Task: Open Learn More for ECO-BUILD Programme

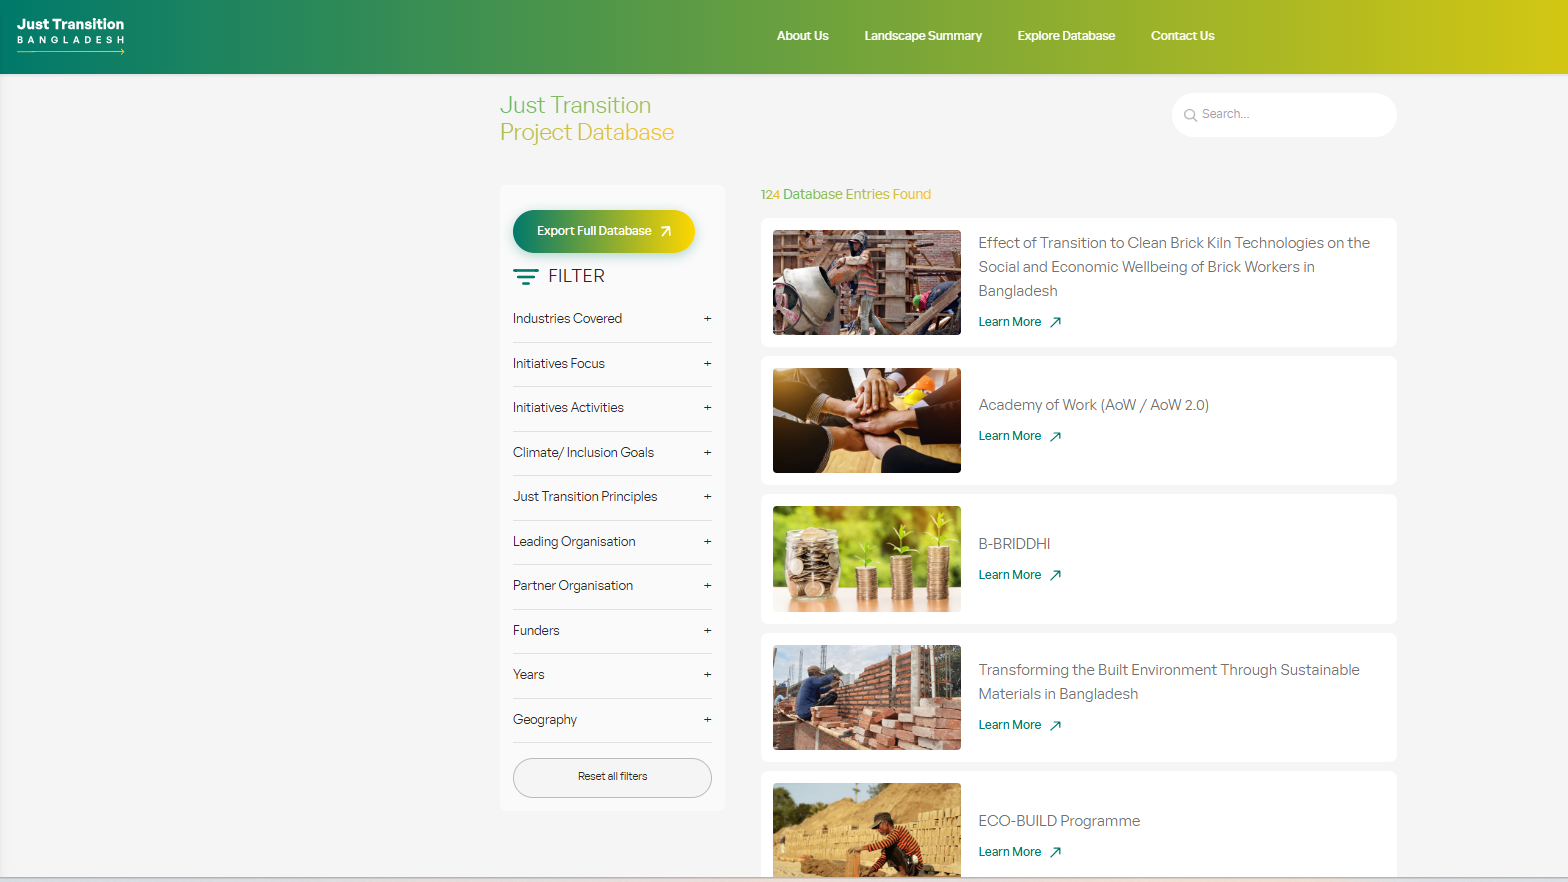Action: [x=1019, y=852]
